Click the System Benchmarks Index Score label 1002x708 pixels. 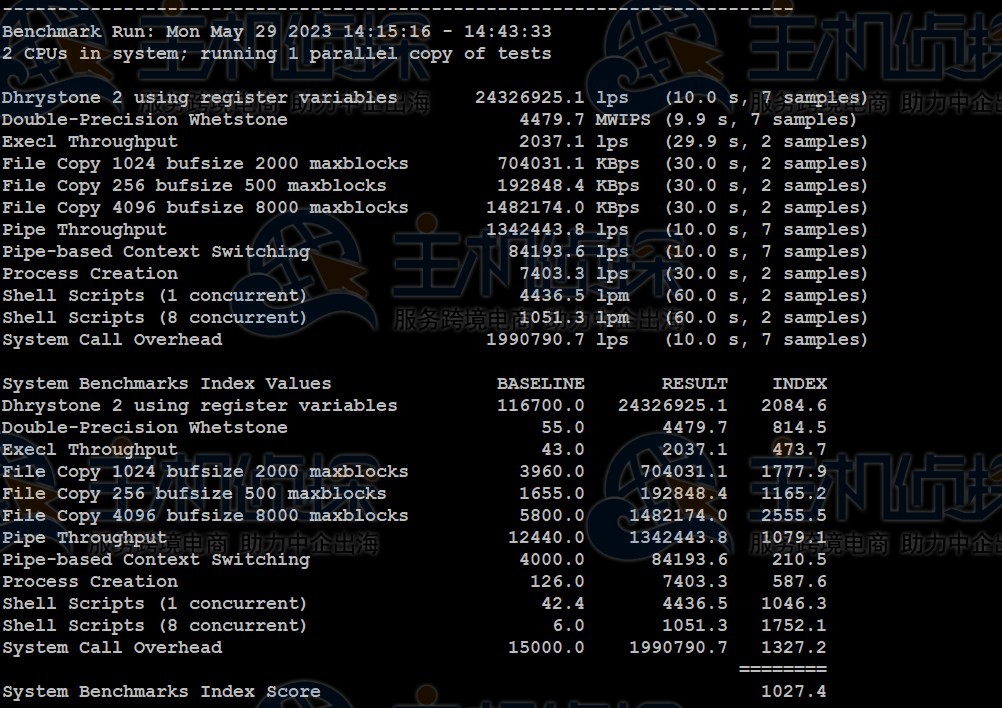pos(161,692)
